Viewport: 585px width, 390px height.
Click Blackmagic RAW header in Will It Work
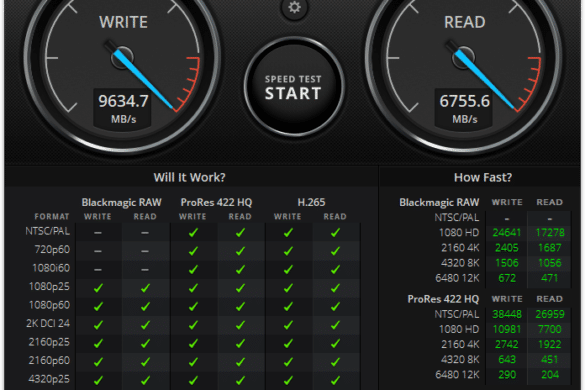pyautogui.click(x=122, y=202)
